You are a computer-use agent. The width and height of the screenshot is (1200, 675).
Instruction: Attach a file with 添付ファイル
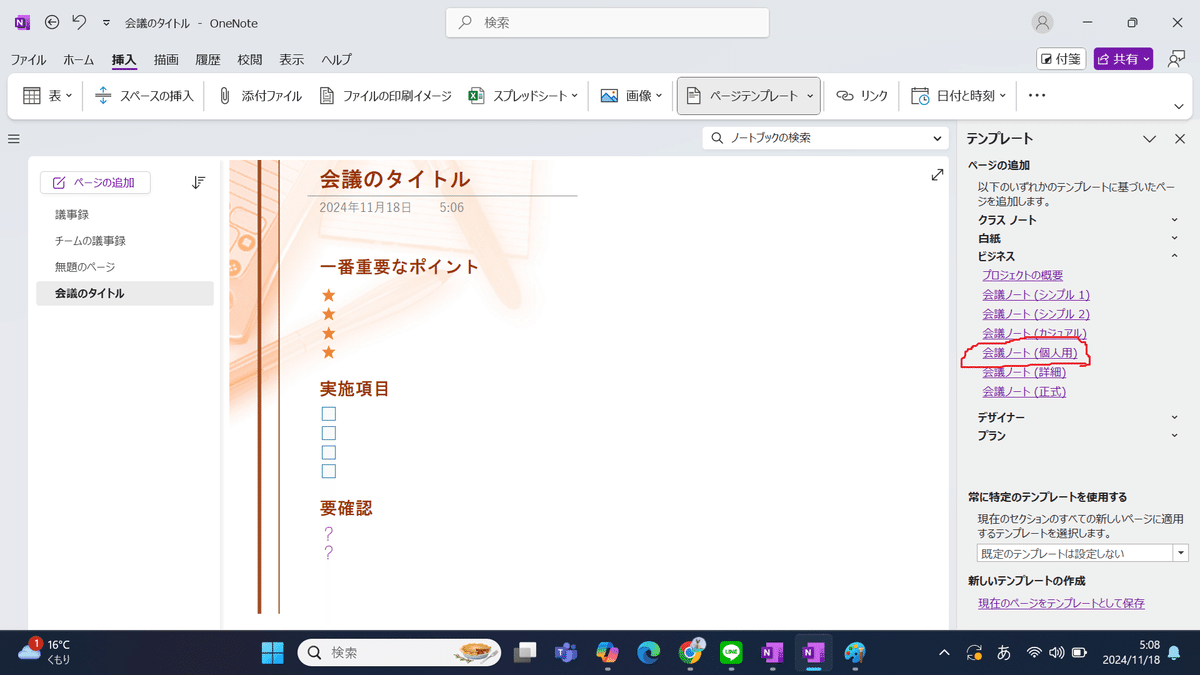(x=264, y=95)
